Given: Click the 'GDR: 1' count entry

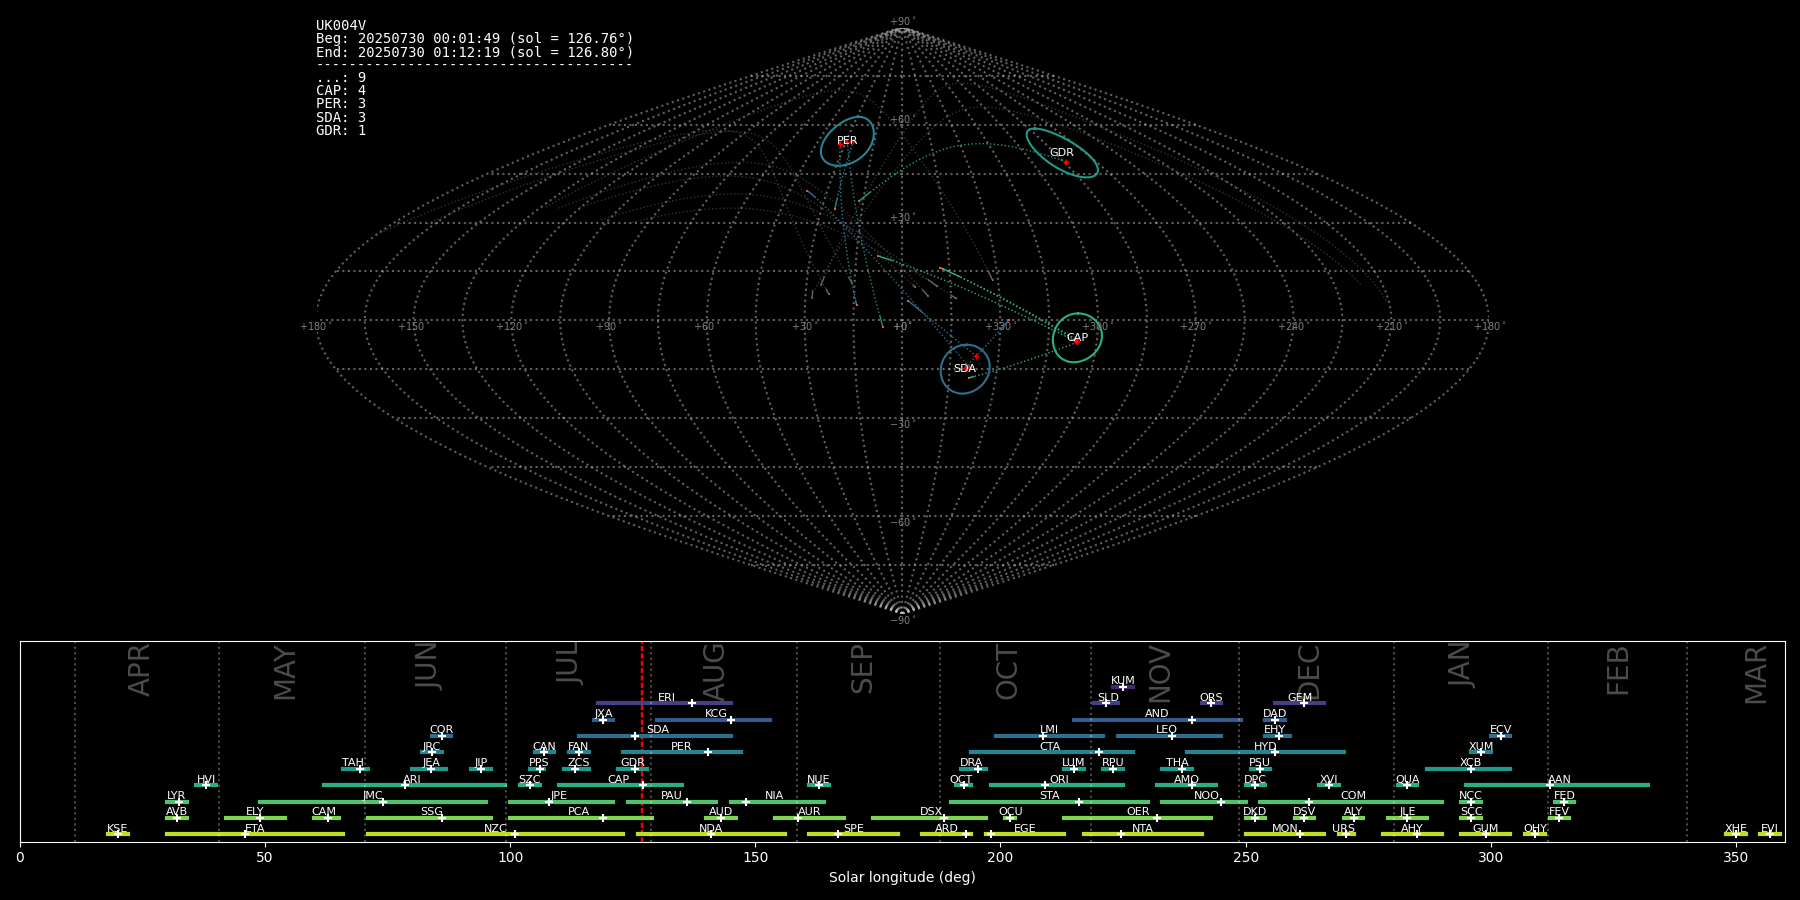Looking at the screenshot, I should (341, 131).
